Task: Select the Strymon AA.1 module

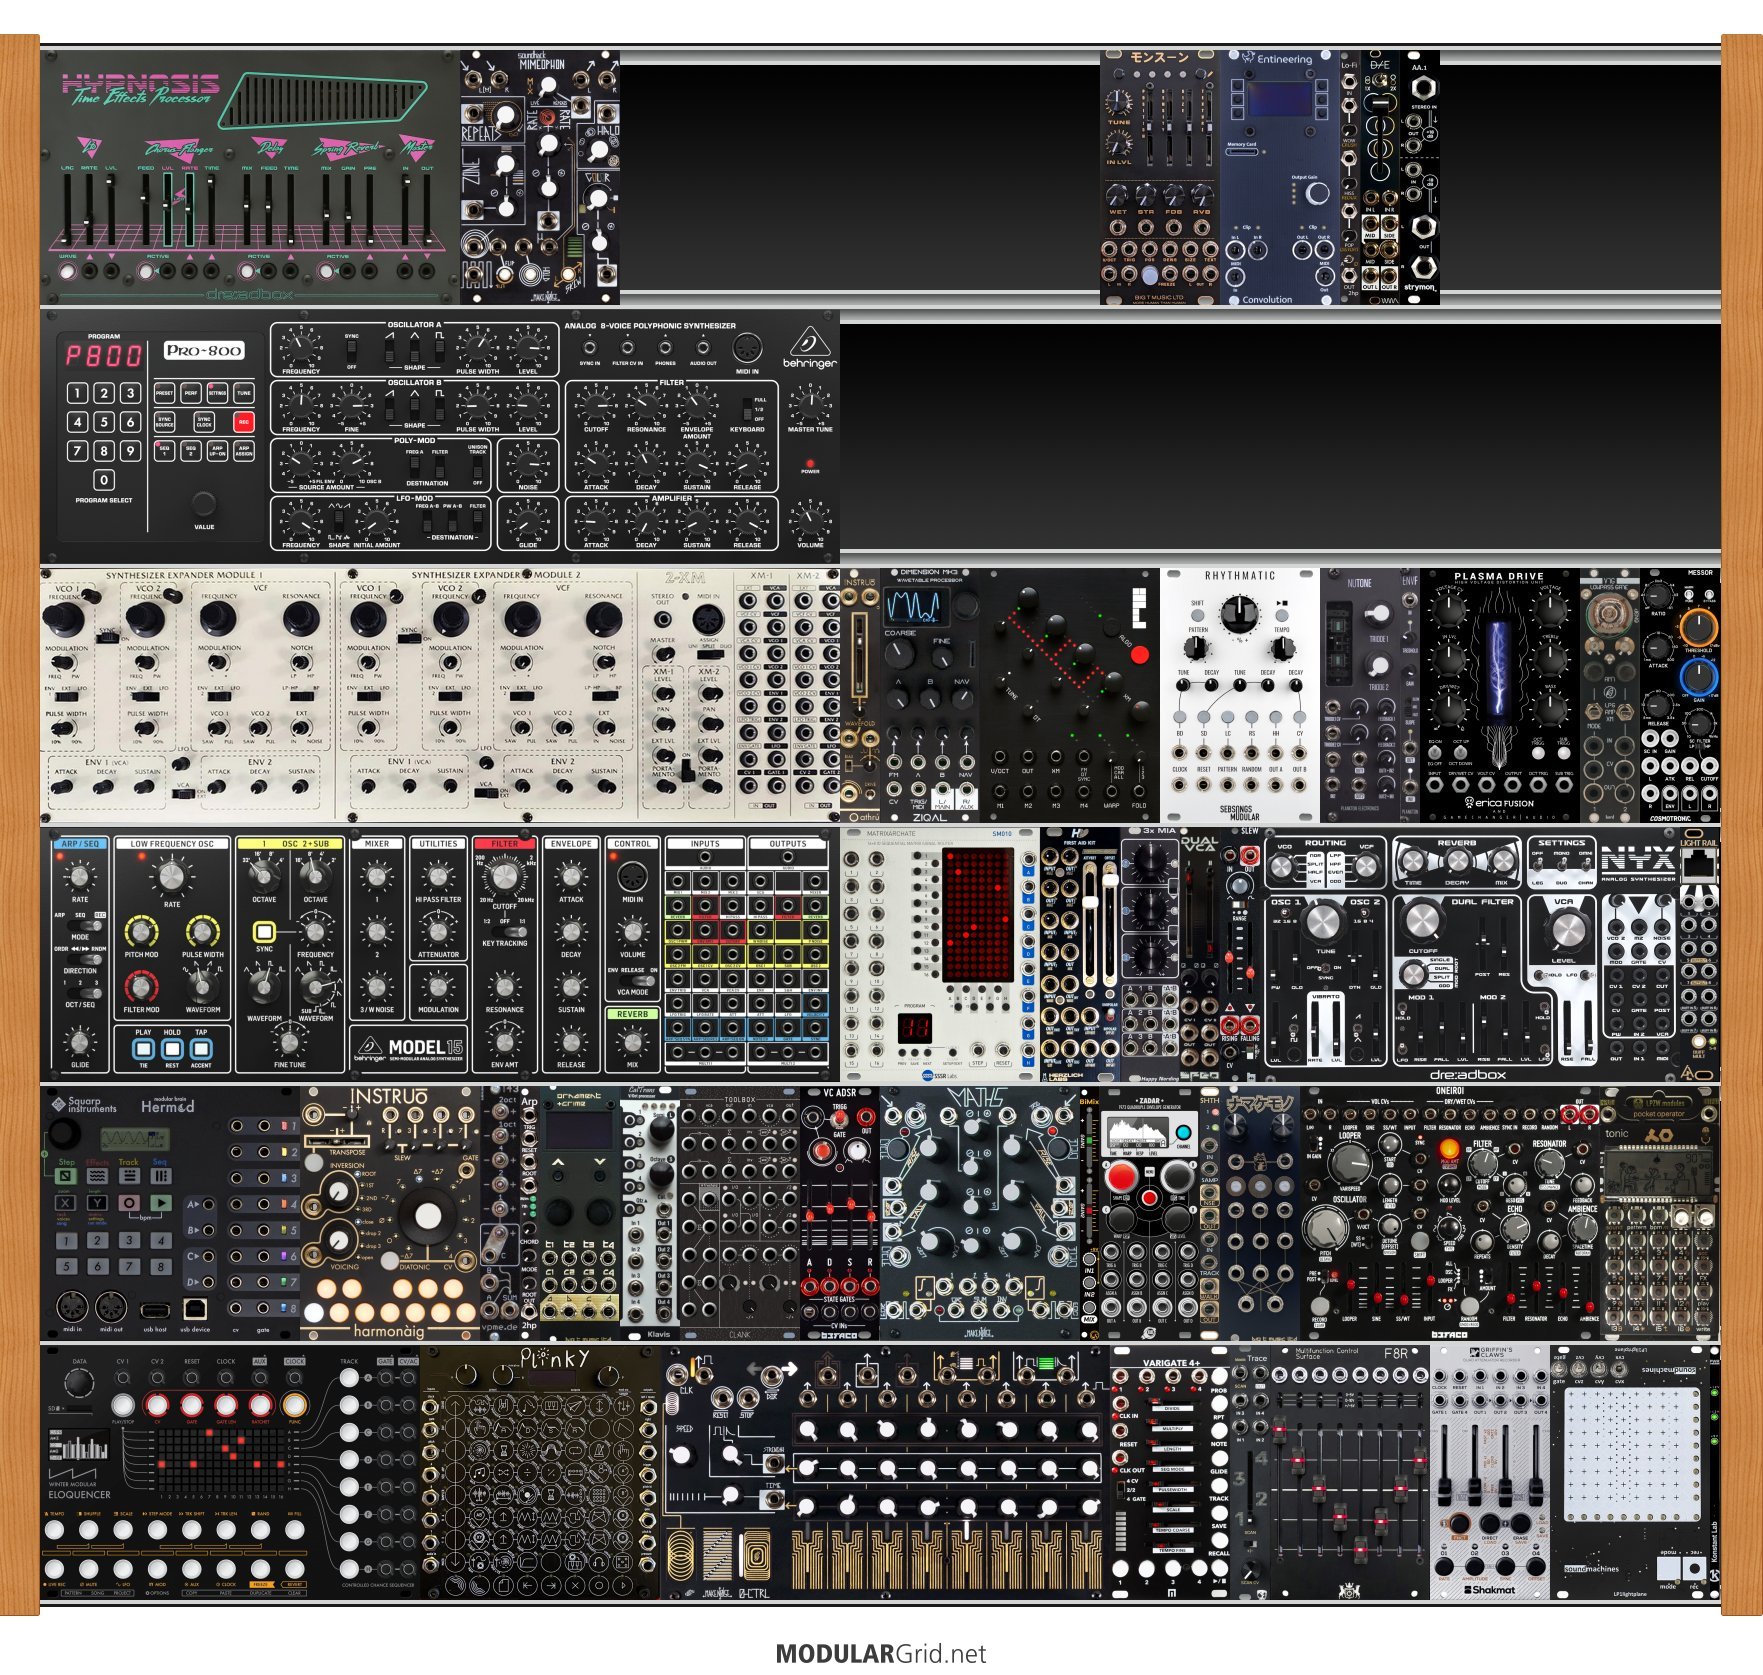Action: click(x=1420, y=178)
